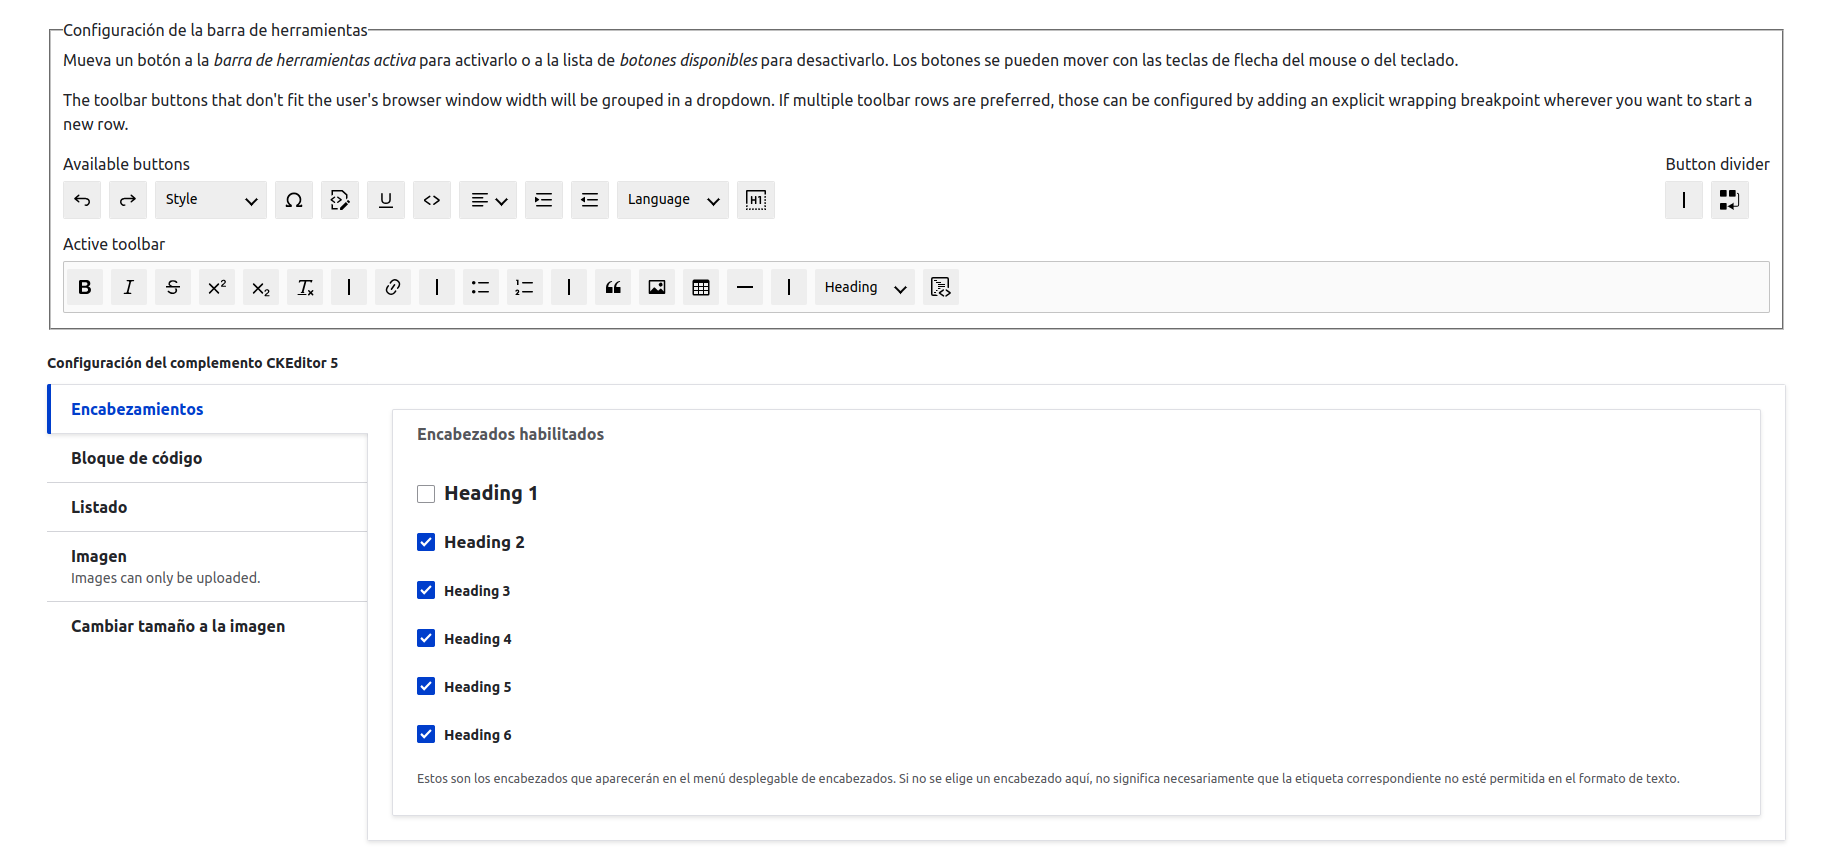
Task: Open the Bloque de código tab
Action: pyautogui.click(x=207, y=458)
